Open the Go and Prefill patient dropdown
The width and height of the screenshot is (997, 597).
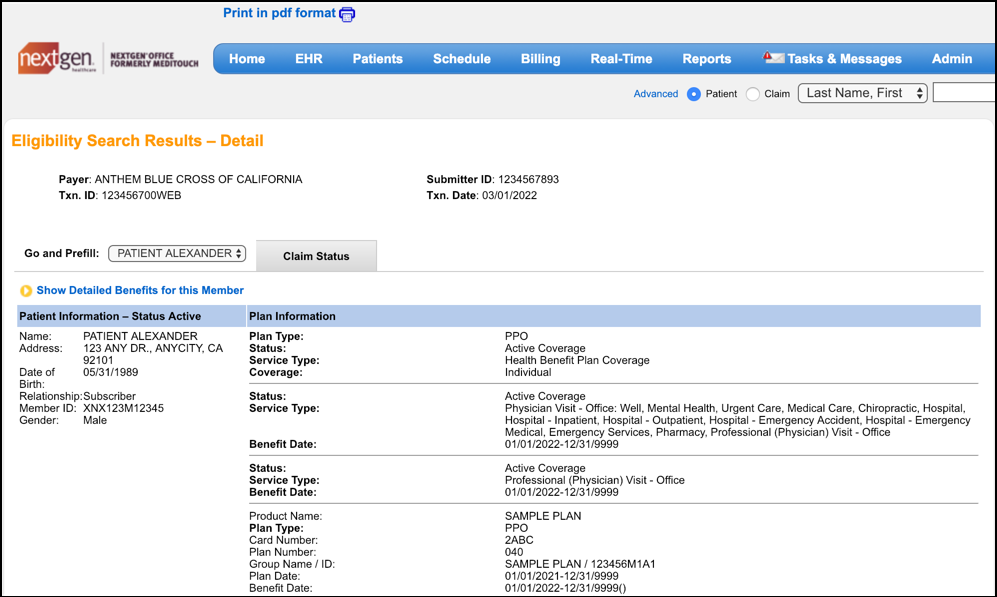(x=177, y=253)
